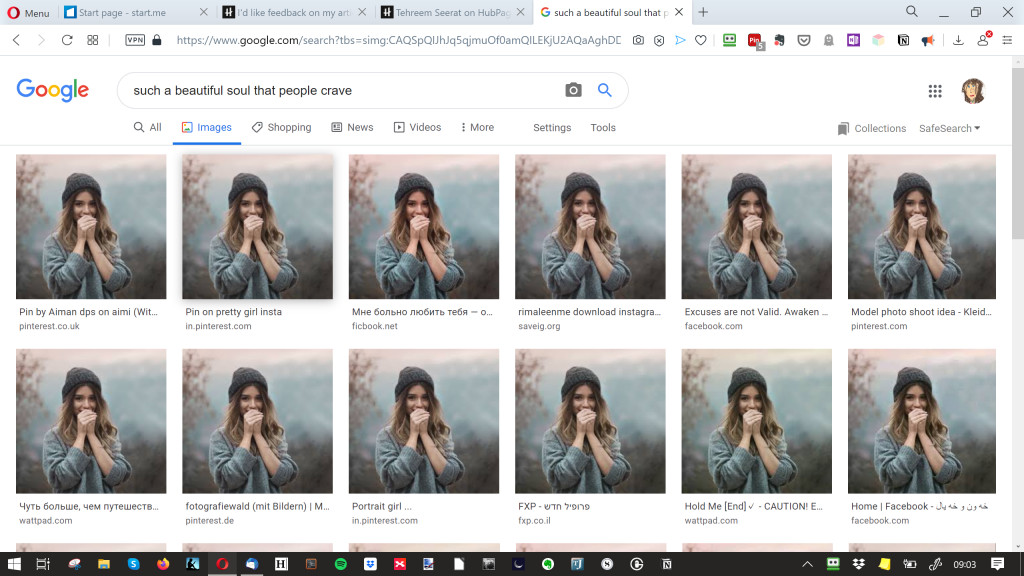Open the search Tools options
Viewport: 1024px width, 576px height.
[x=603, y=128]
